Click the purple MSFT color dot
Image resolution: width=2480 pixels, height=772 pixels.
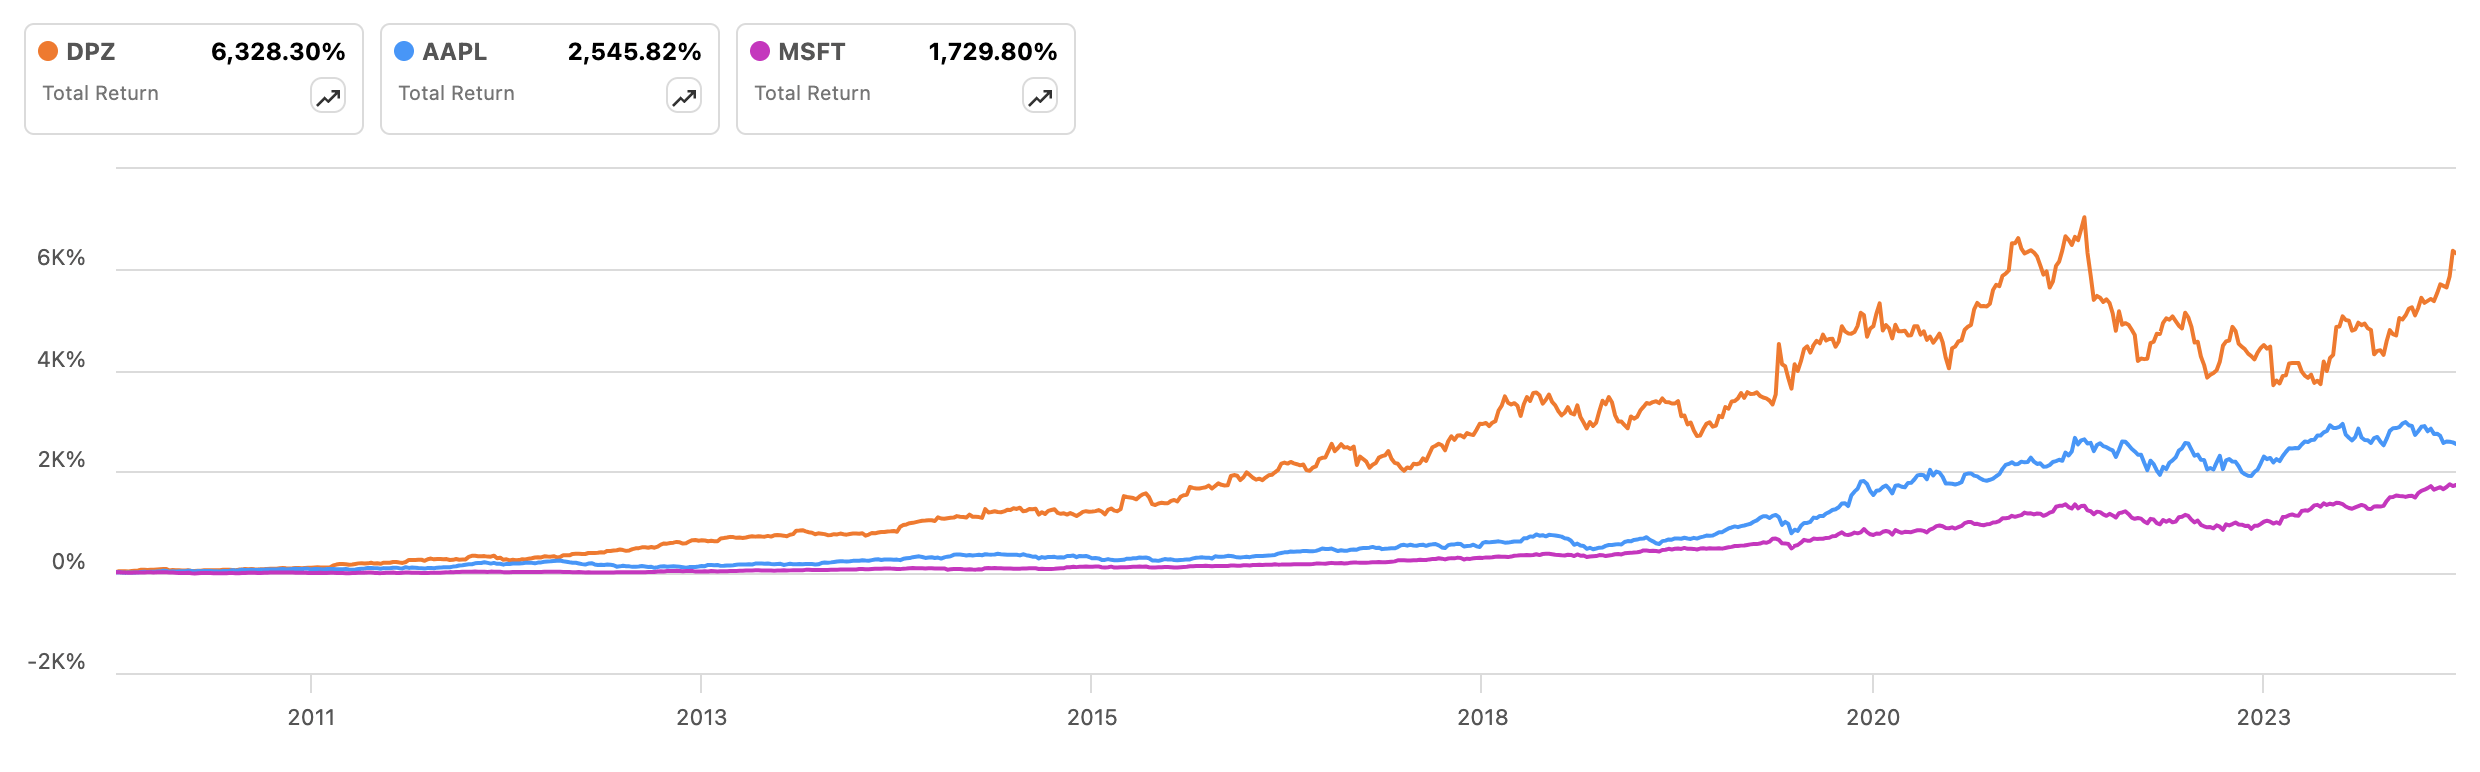(x=760, y=51)
